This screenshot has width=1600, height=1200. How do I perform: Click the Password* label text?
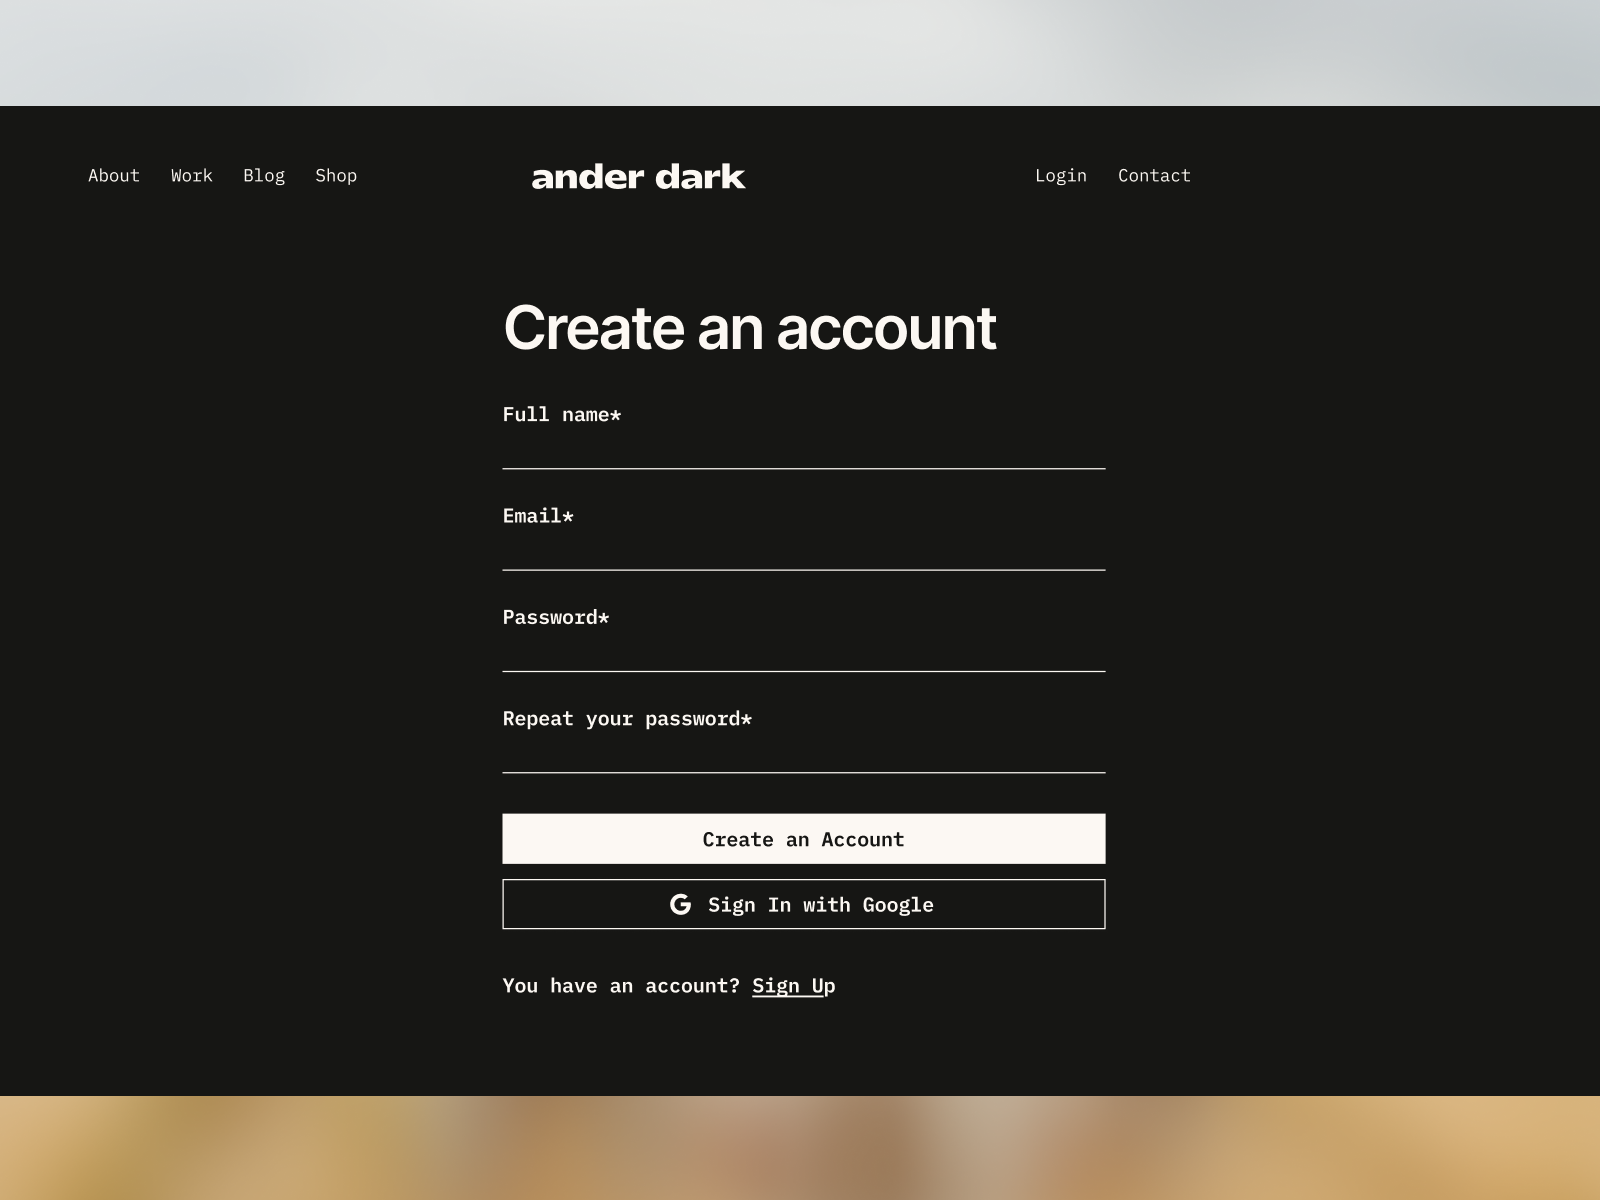556,617
